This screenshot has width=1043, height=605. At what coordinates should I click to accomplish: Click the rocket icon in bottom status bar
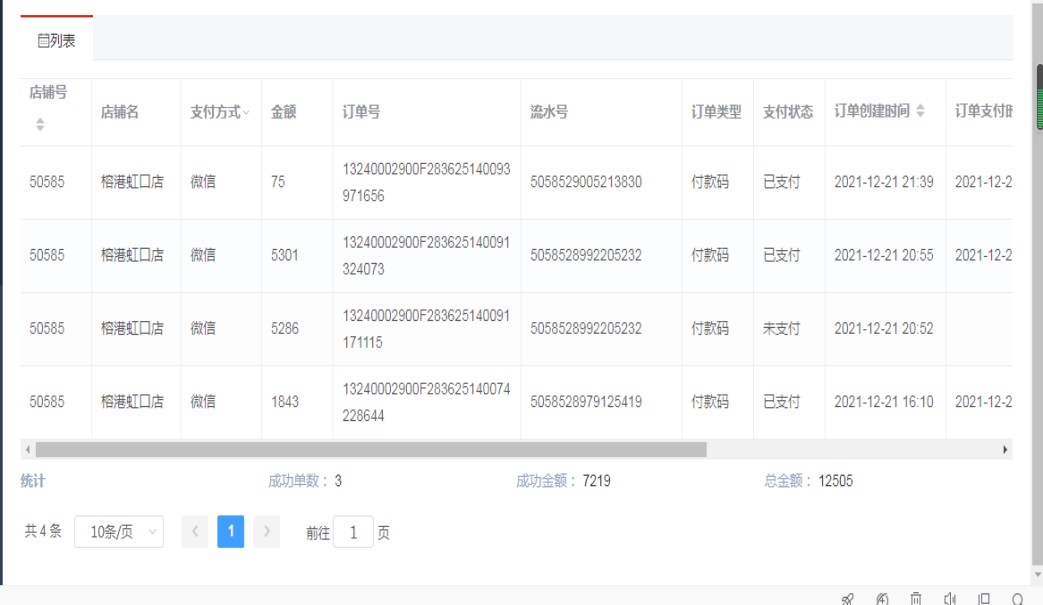(x=848, y=598)
